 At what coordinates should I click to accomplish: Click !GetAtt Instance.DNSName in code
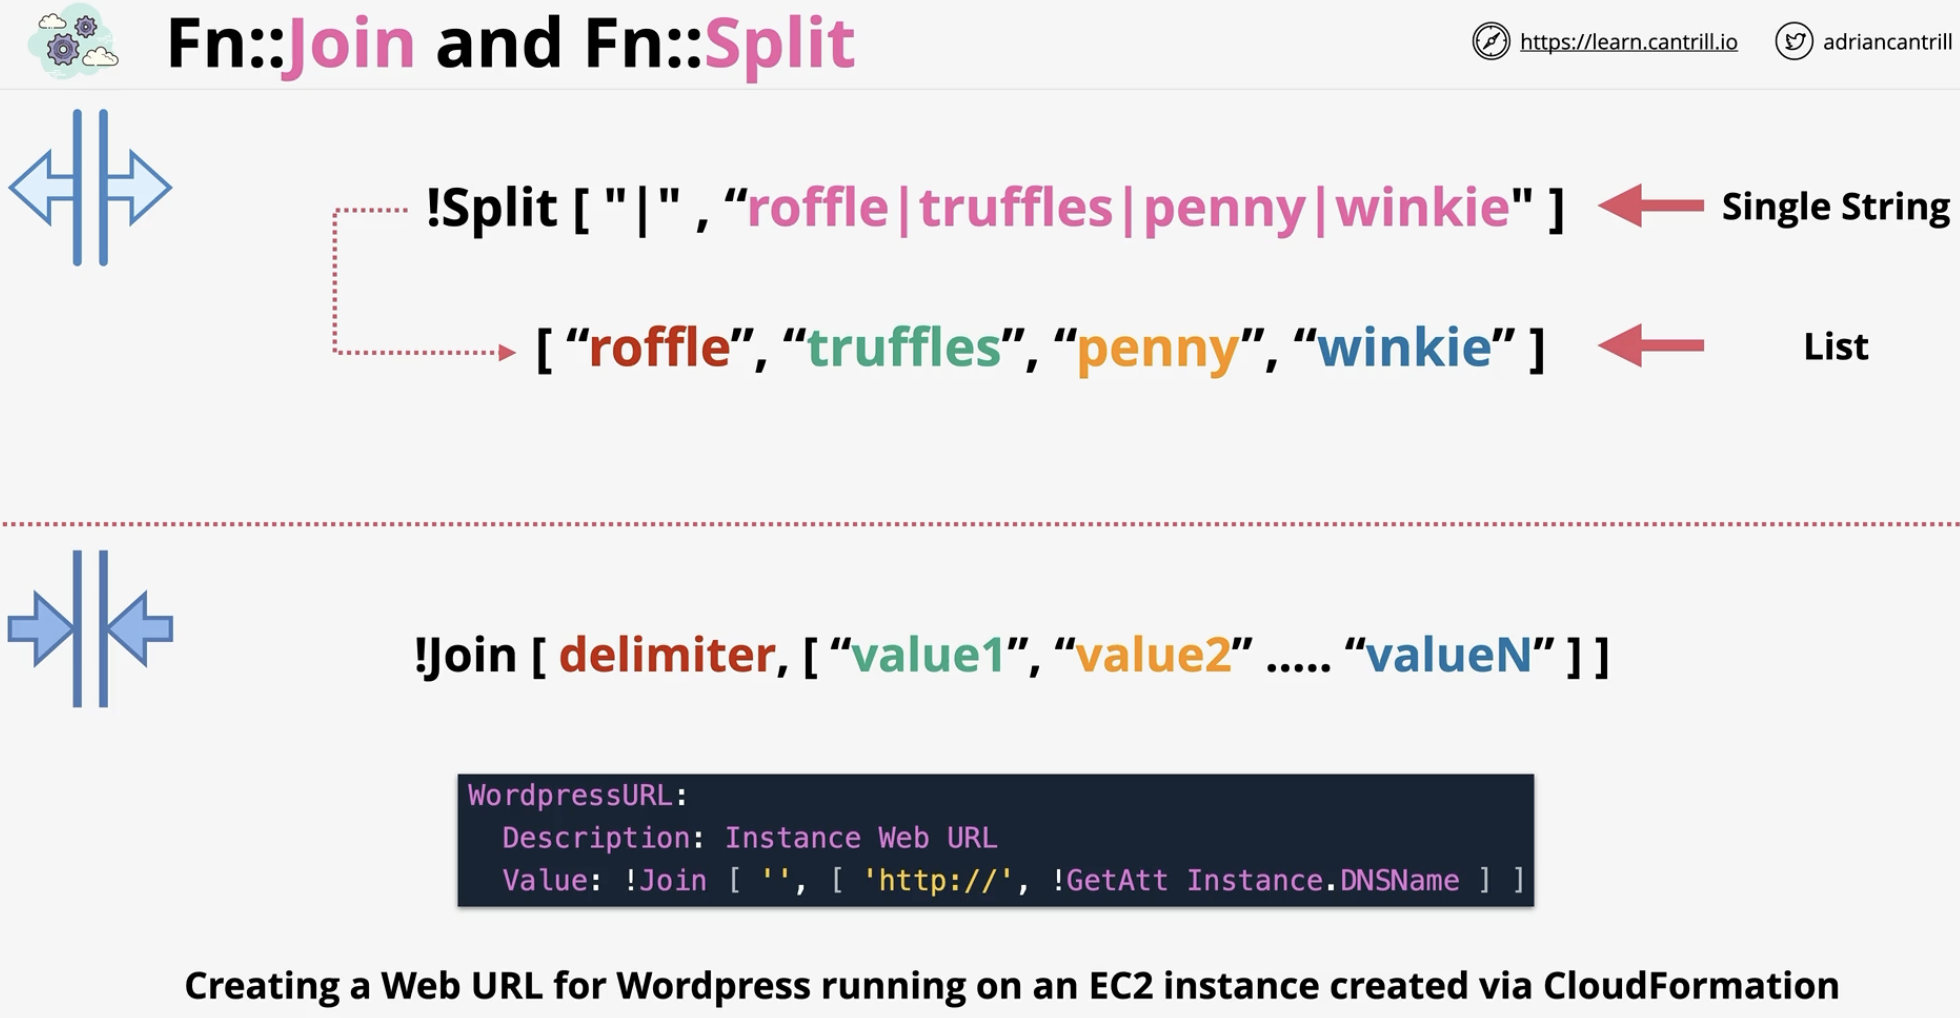pyautogui.click(x=1256, y=880)
